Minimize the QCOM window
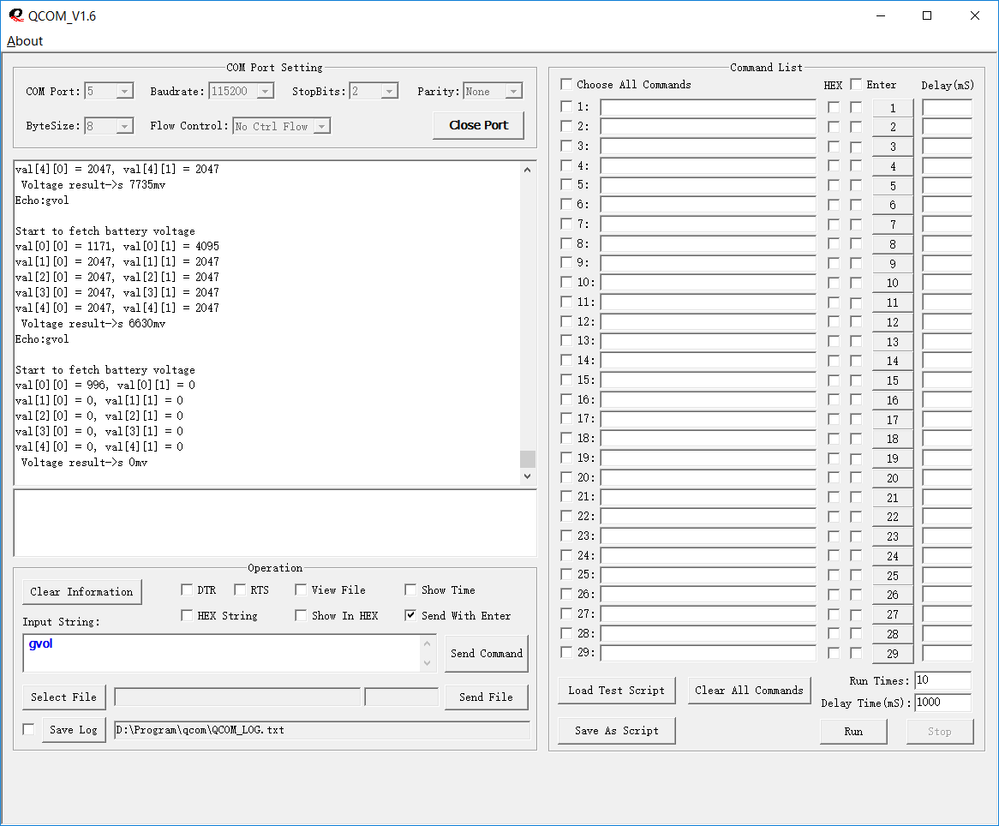 [880, 16]
